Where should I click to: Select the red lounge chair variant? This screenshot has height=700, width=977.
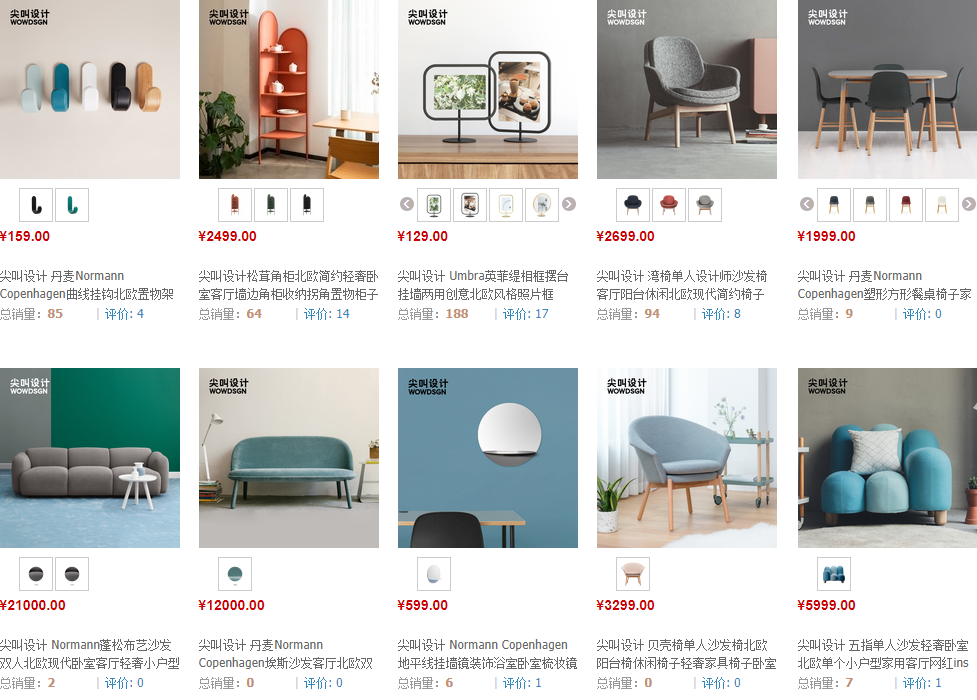coord(669,205)
